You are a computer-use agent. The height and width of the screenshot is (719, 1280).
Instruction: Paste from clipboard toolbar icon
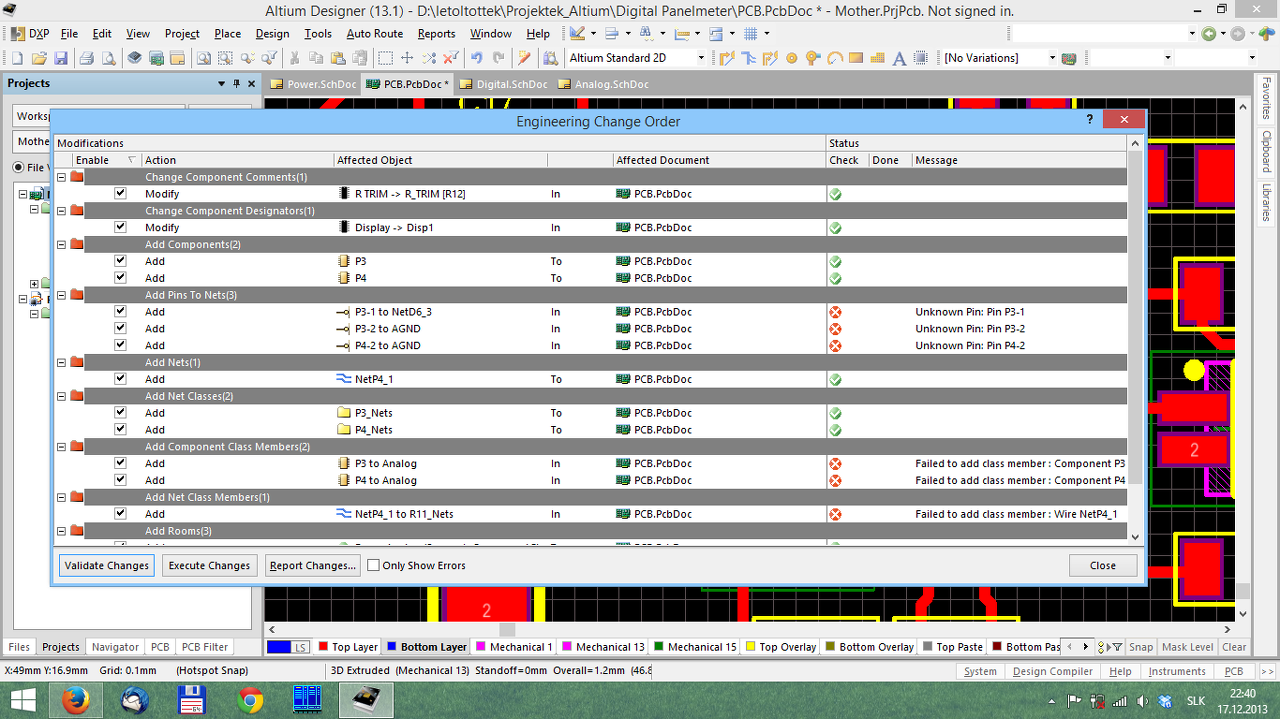[x=338, y=58]
